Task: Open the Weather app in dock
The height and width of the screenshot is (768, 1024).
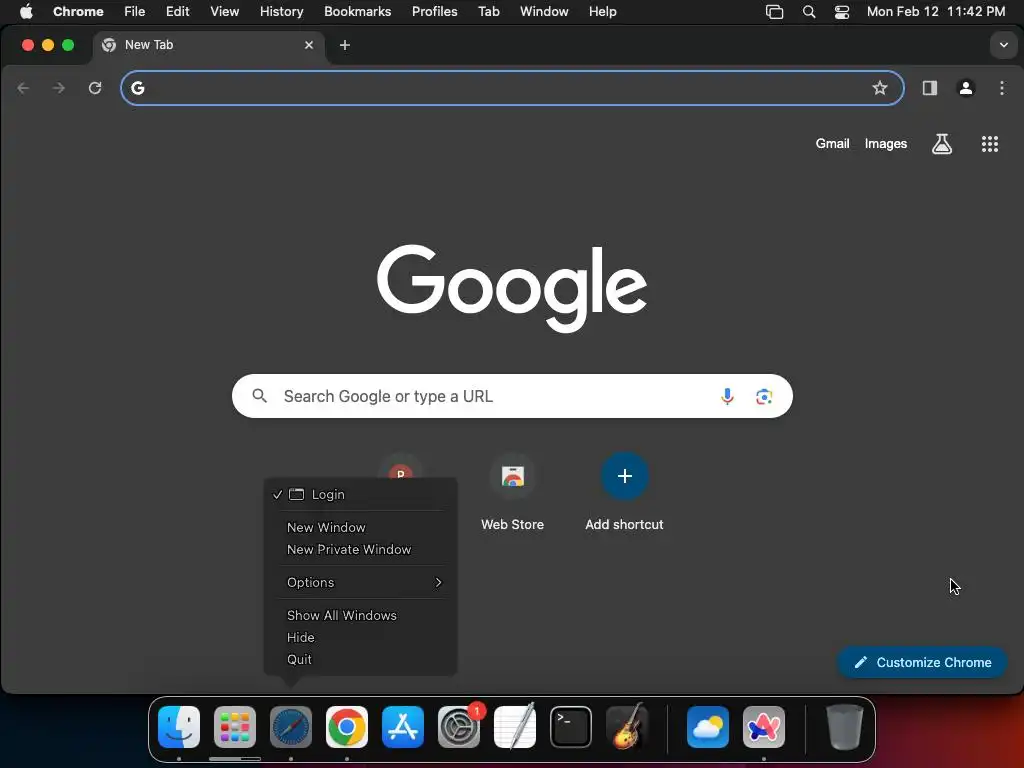Action: (708, 727)
